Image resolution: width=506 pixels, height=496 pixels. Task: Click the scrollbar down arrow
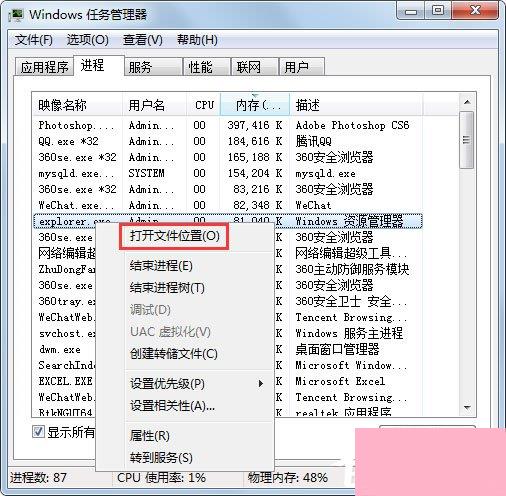[467, 408]
